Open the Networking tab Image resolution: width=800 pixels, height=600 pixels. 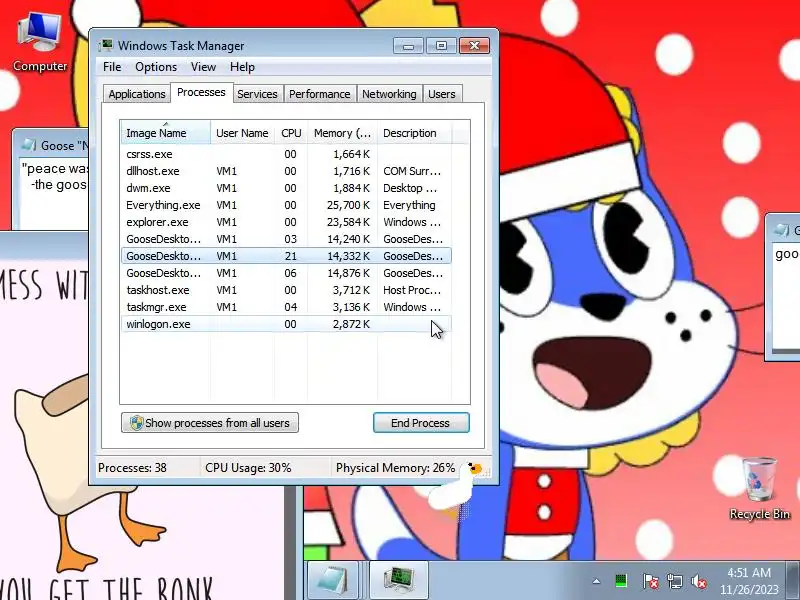[x=389, y=94]
